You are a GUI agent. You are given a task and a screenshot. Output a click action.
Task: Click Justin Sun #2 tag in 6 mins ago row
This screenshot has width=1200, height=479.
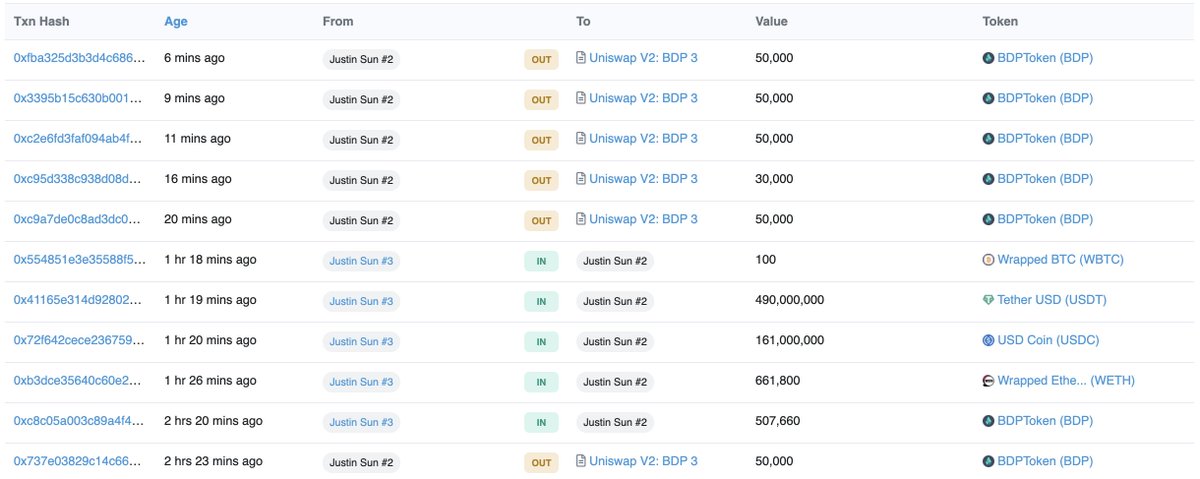[362, 60]
